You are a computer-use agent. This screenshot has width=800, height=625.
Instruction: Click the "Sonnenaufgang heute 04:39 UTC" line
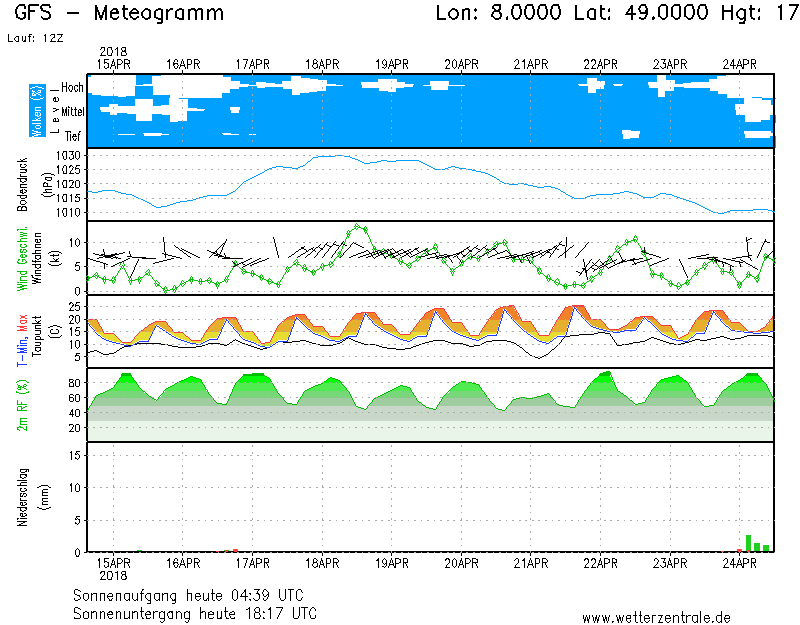coord(188,596)
